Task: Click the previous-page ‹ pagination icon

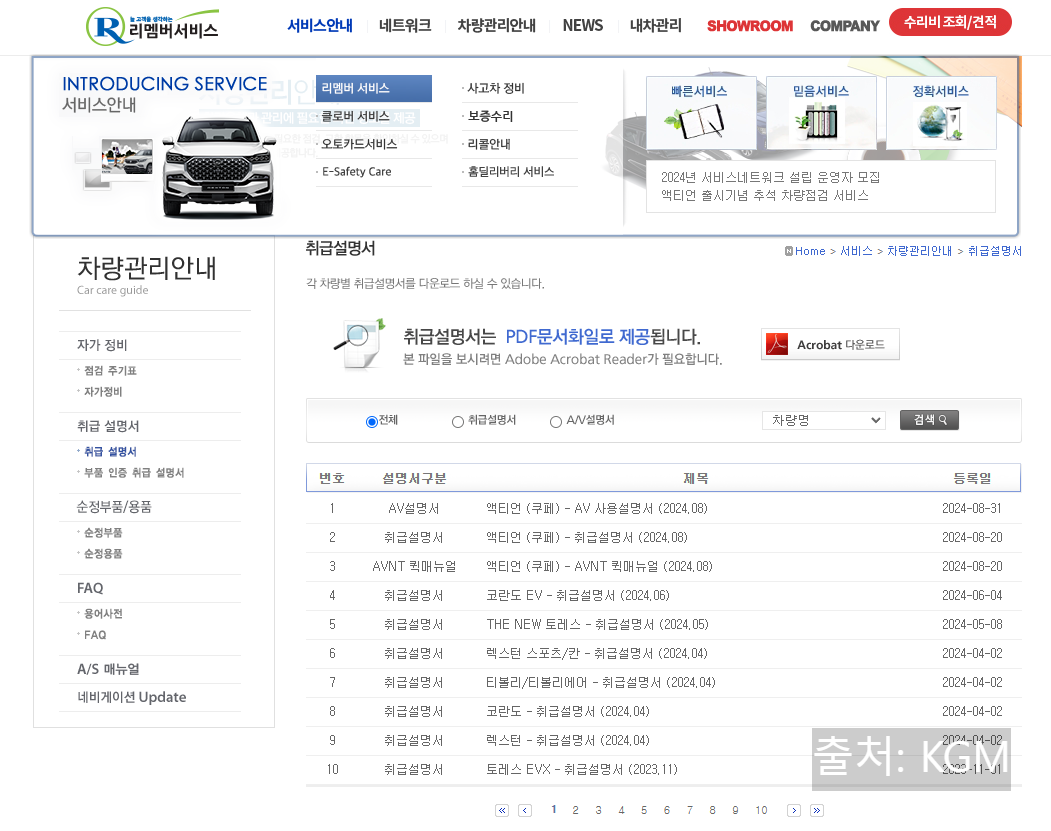Action: (524, 810)
